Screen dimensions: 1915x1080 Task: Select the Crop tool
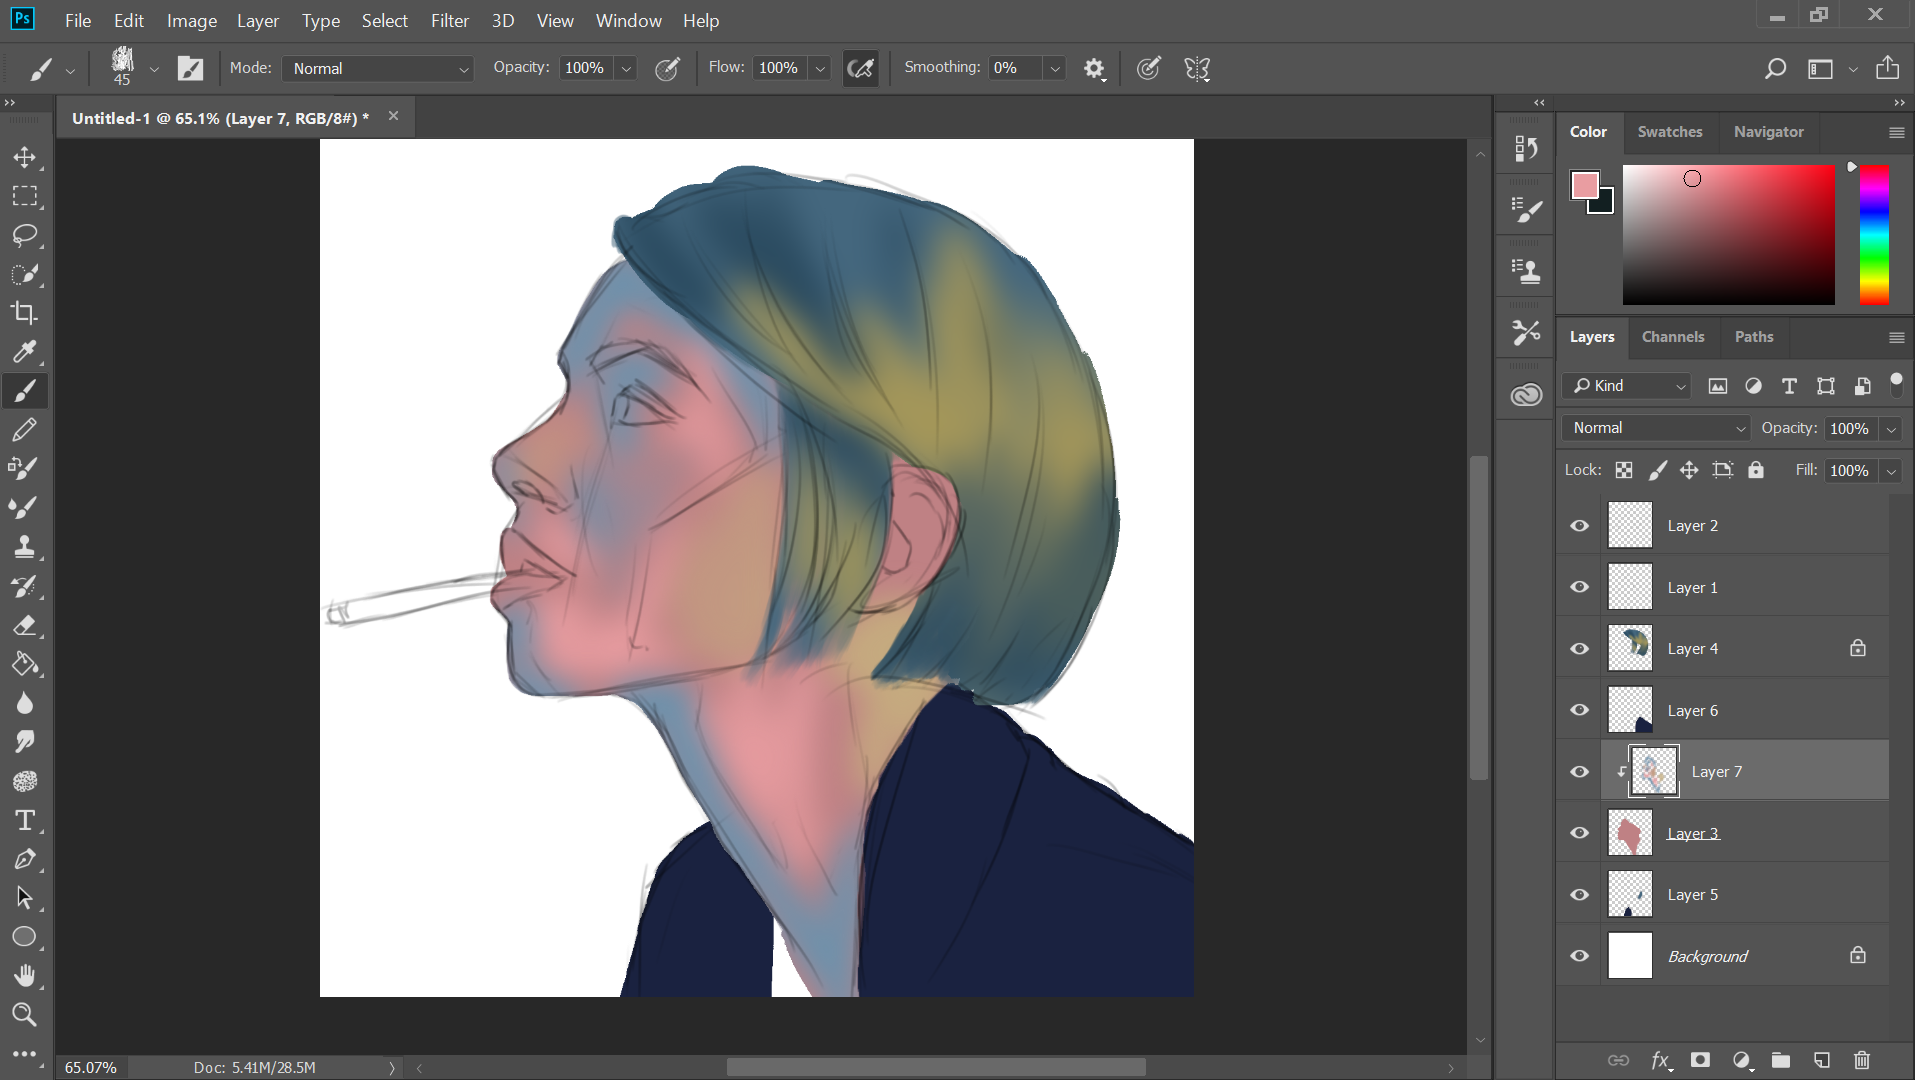(x=24, y=313)
